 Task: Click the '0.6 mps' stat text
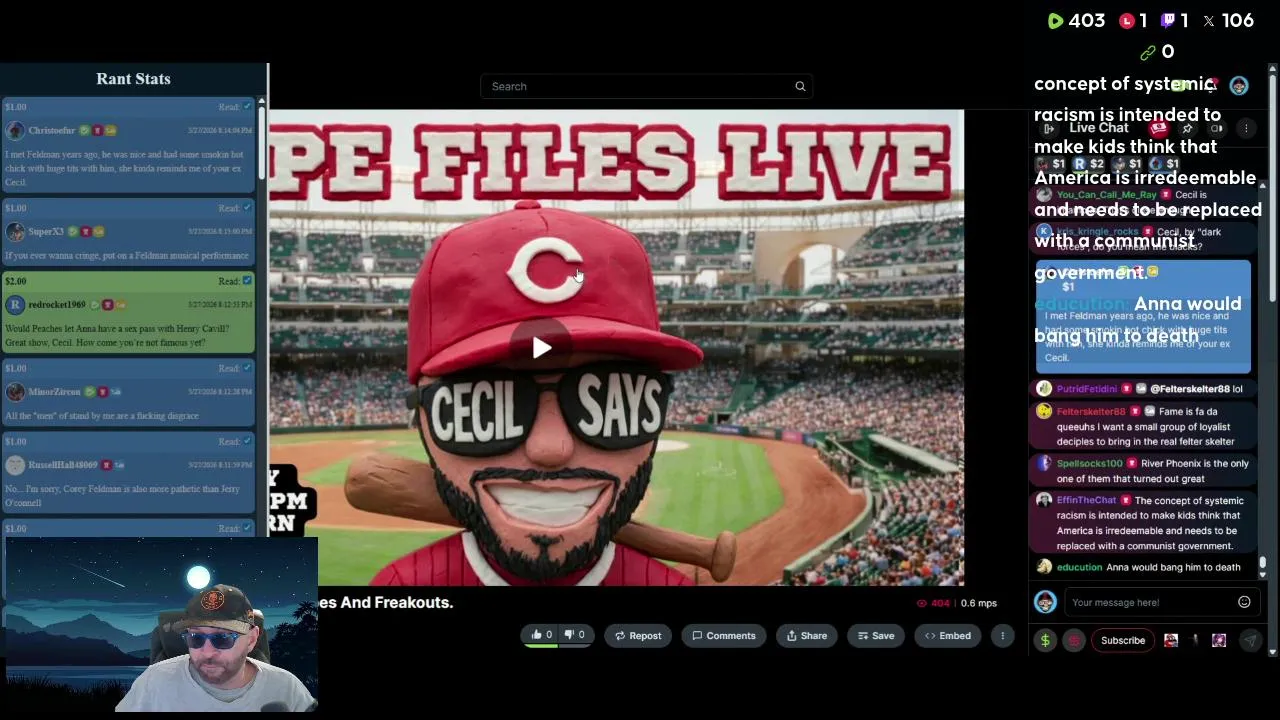pyautogui.click(x=979, y=603)
